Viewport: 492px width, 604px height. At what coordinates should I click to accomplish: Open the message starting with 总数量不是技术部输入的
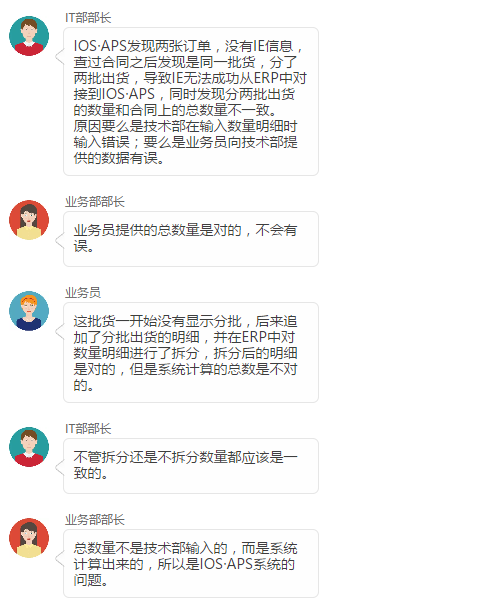tap(191, 564)
